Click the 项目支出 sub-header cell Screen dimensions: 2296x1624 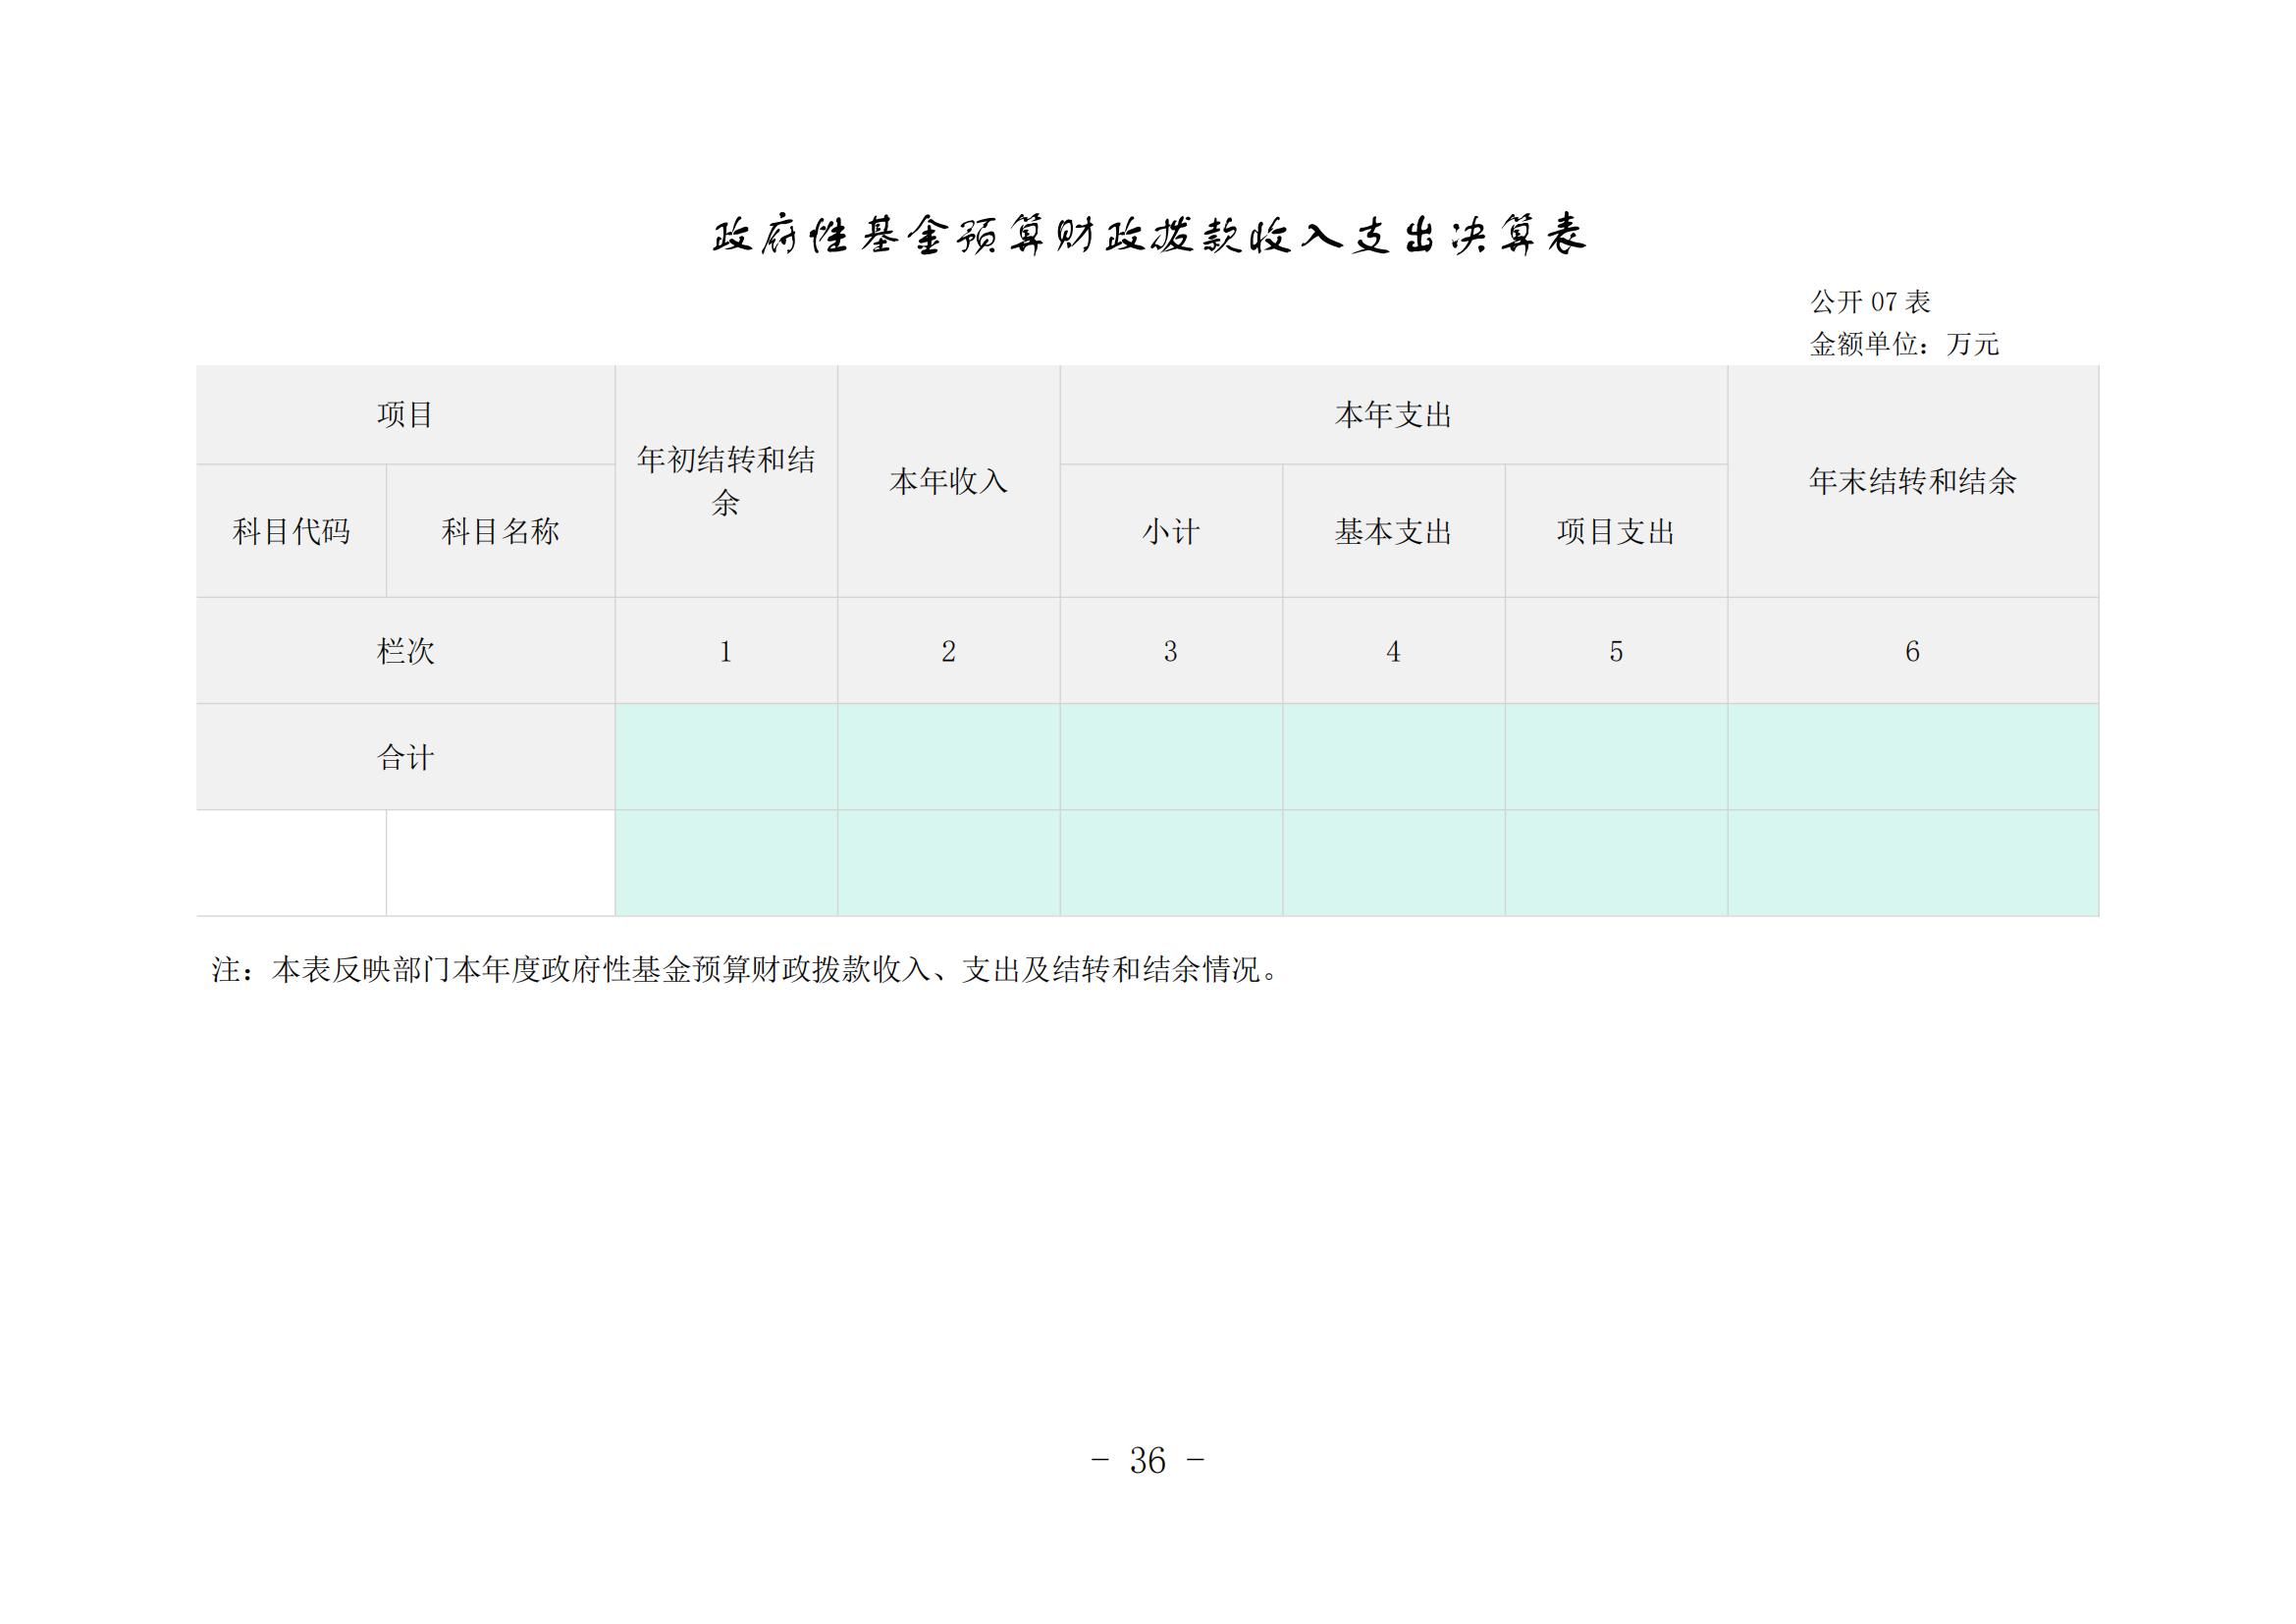click(1616, 531)
